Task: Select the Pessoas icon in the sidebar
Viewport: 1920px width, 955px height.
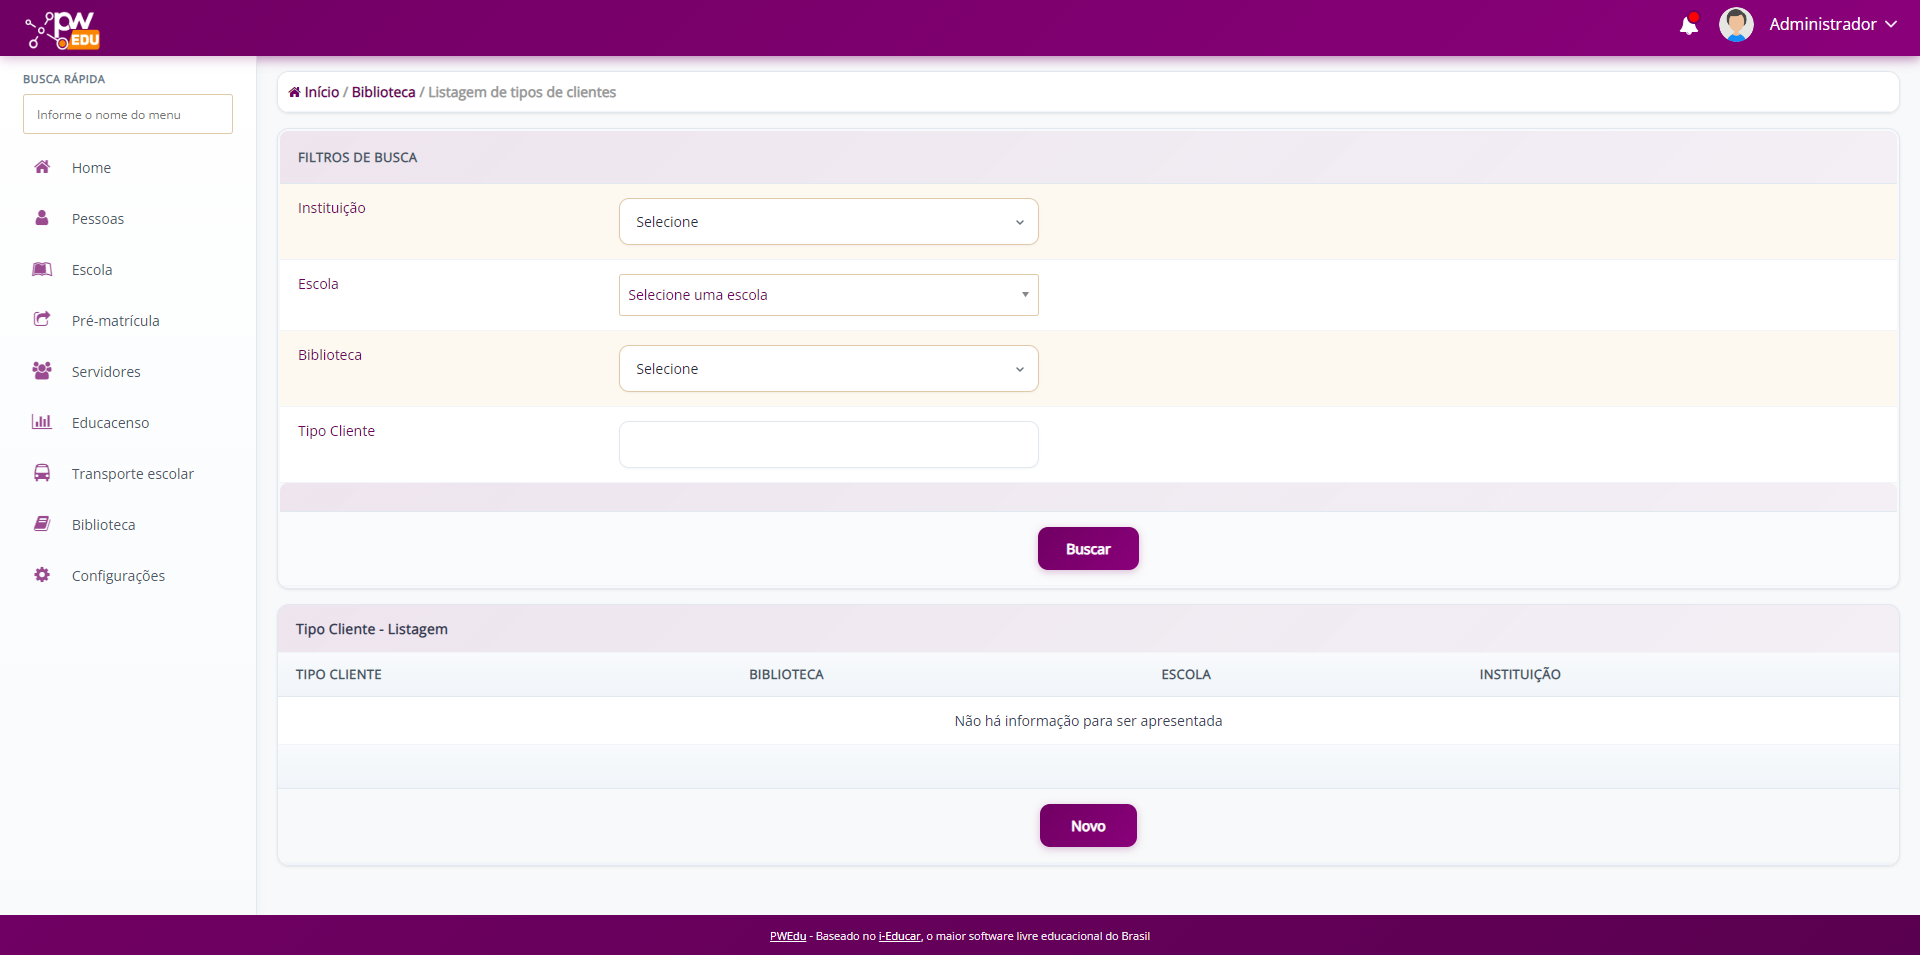Action: [x=41, y=218]
